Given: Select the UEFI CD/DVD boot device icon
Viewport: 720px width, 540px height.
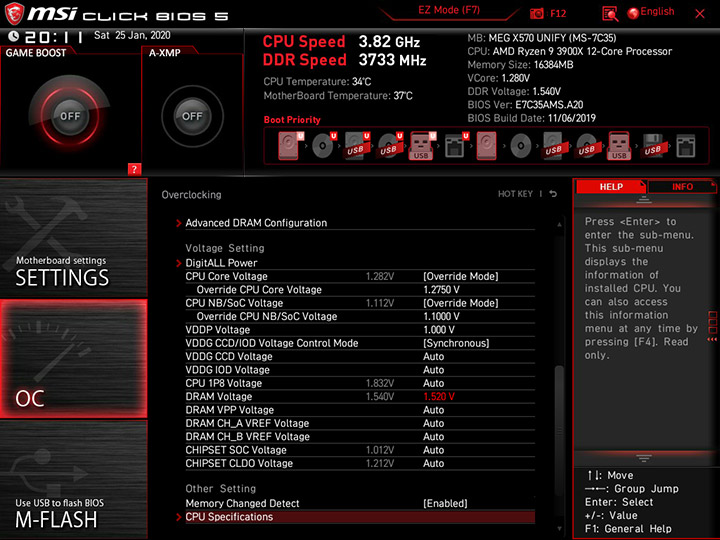Looking at the screenshot, I should click(x=324, y=146).
